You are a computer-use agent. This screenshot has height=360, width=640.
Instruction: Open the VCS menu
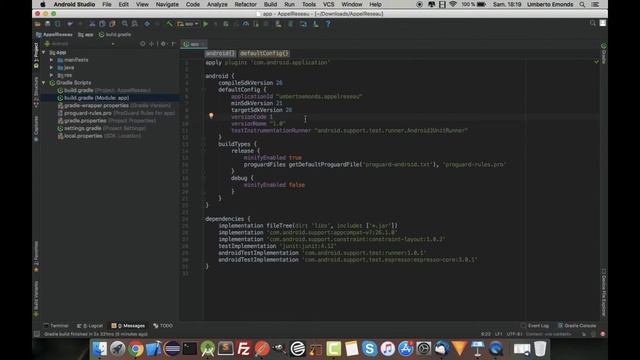click(329, 4)
